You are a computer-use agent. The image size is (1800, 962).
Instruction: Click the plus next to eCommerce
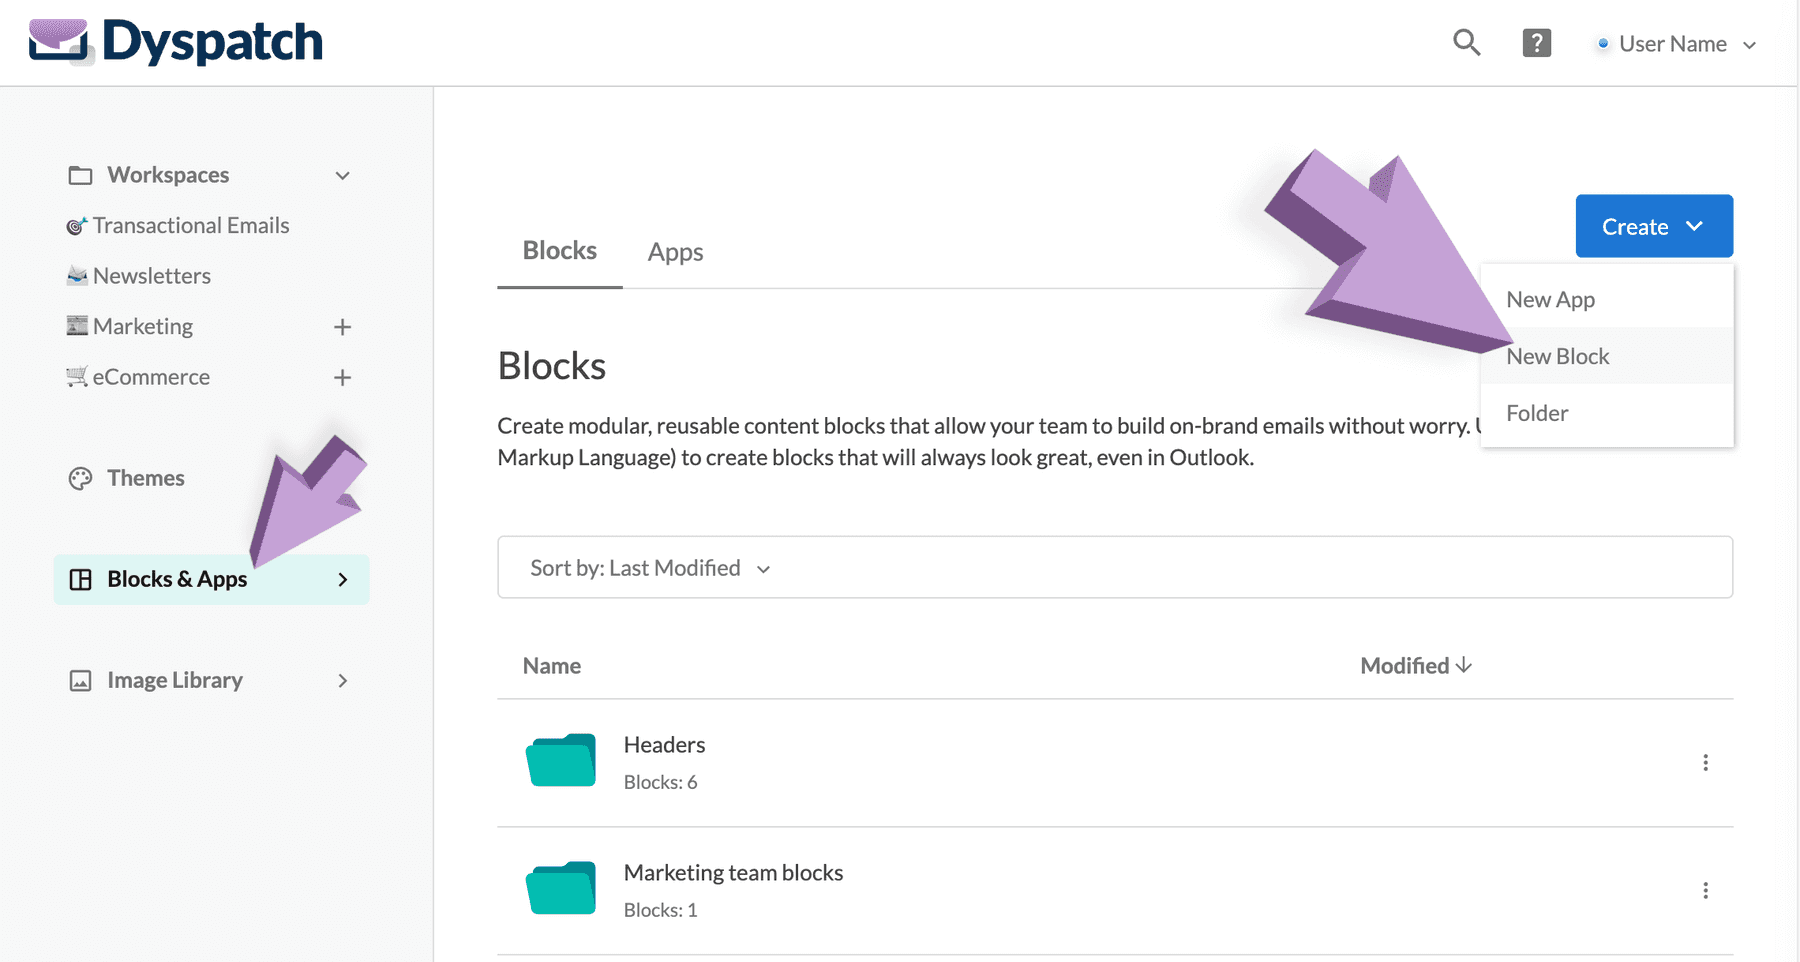[x=342, y=377]
